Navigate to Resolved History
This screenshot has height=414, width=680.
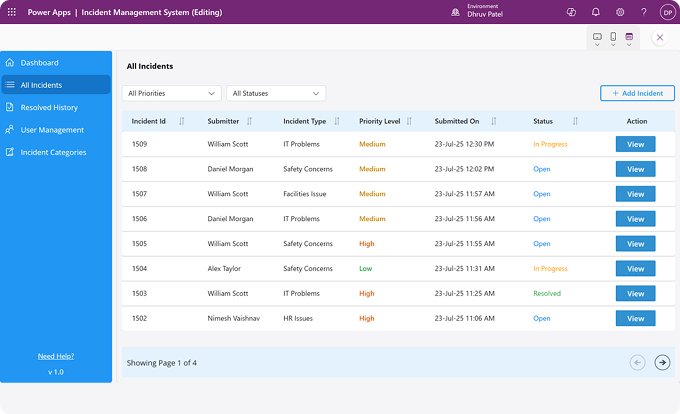[x=49, y=107]
